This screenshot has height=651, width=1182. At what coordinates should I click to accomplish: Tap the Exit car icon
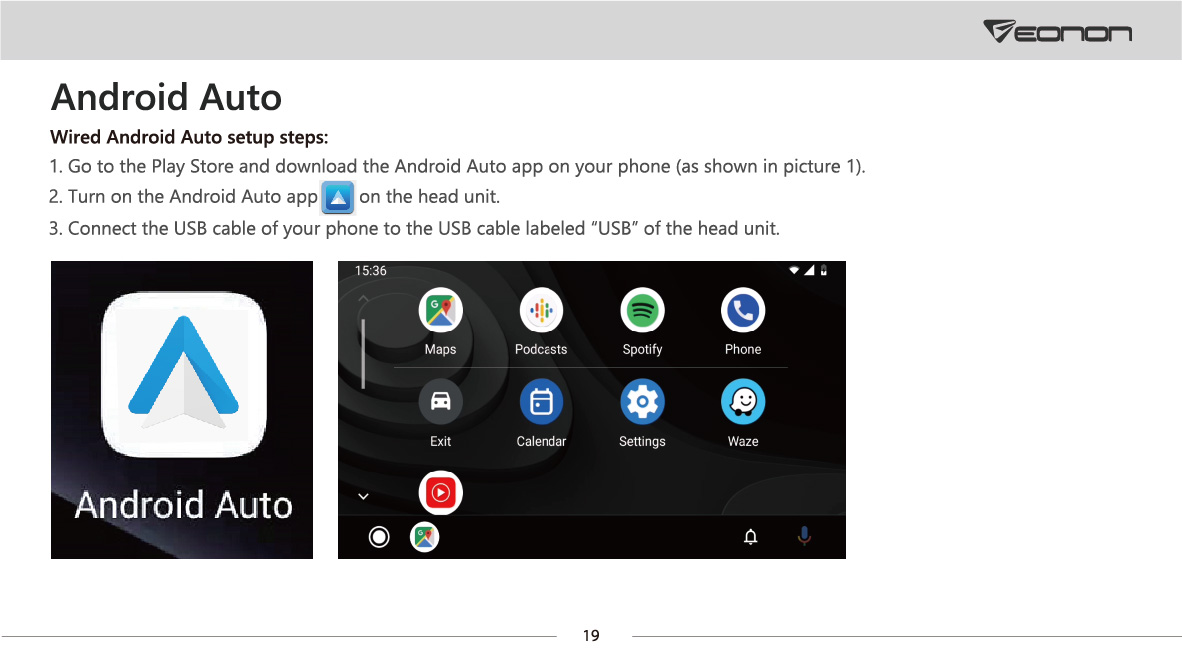(440, 402)
